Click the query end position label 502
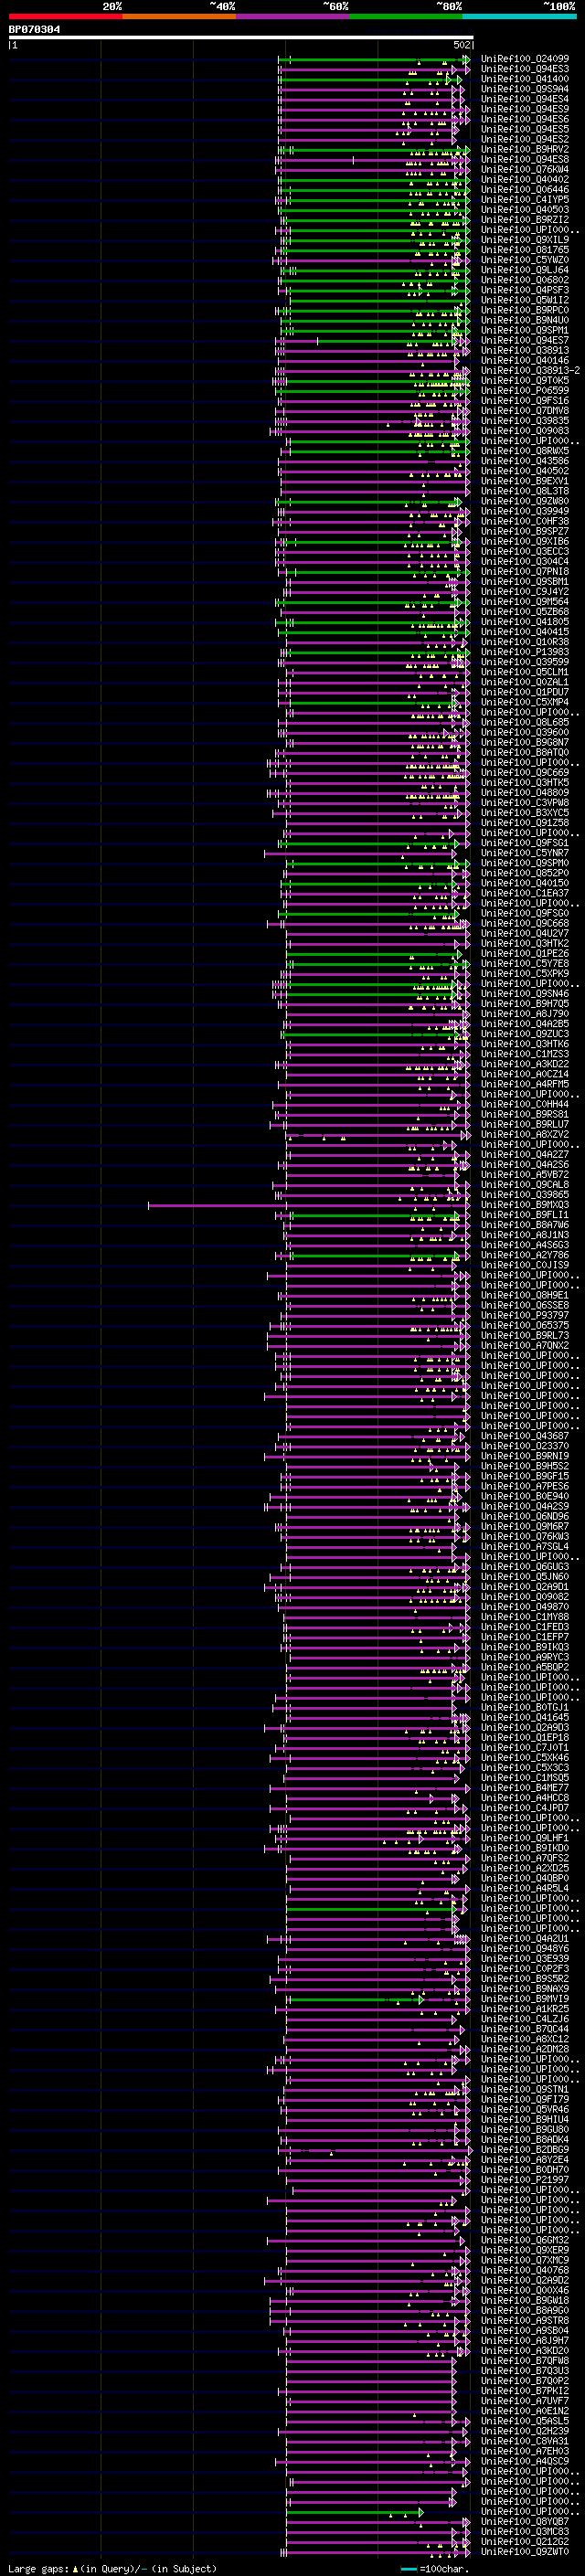 (x=461, y=45)
